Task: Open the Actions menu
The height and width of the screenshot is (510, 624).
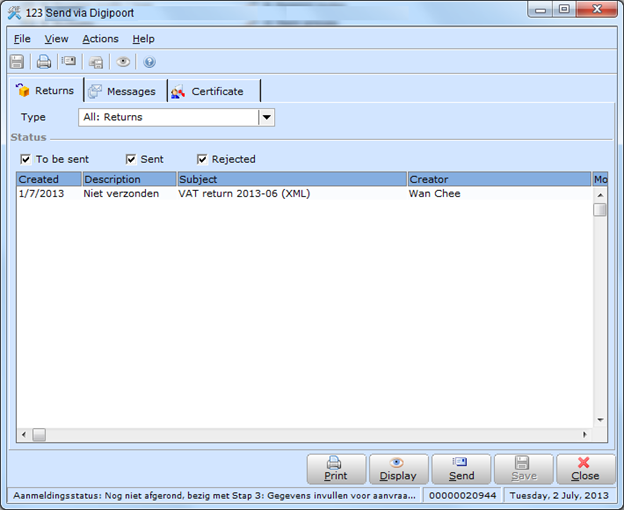Action: pos(100,39)
